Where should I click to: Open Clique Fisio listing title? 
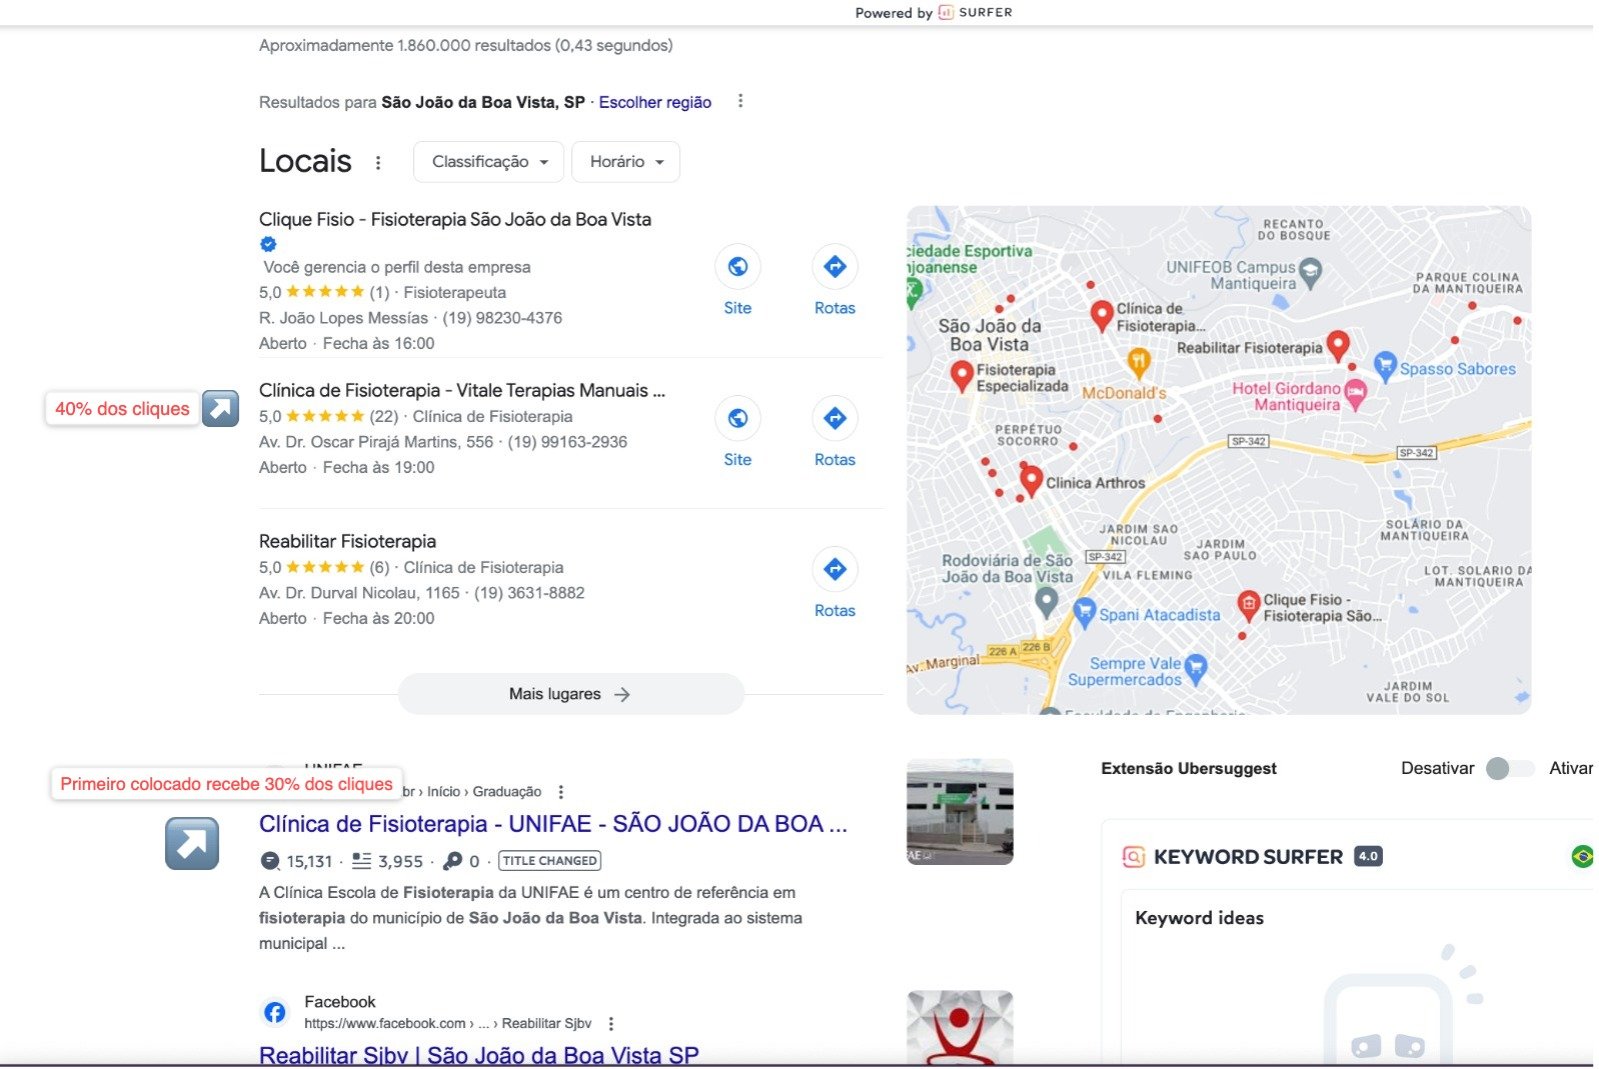(x=455, y=219)
